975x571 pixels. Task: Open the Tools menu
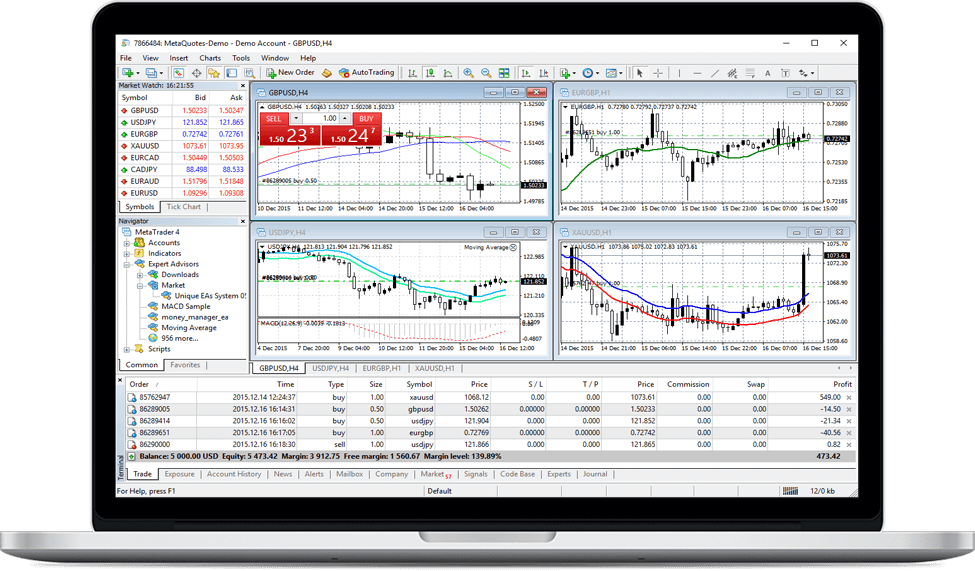coord(241,58)
